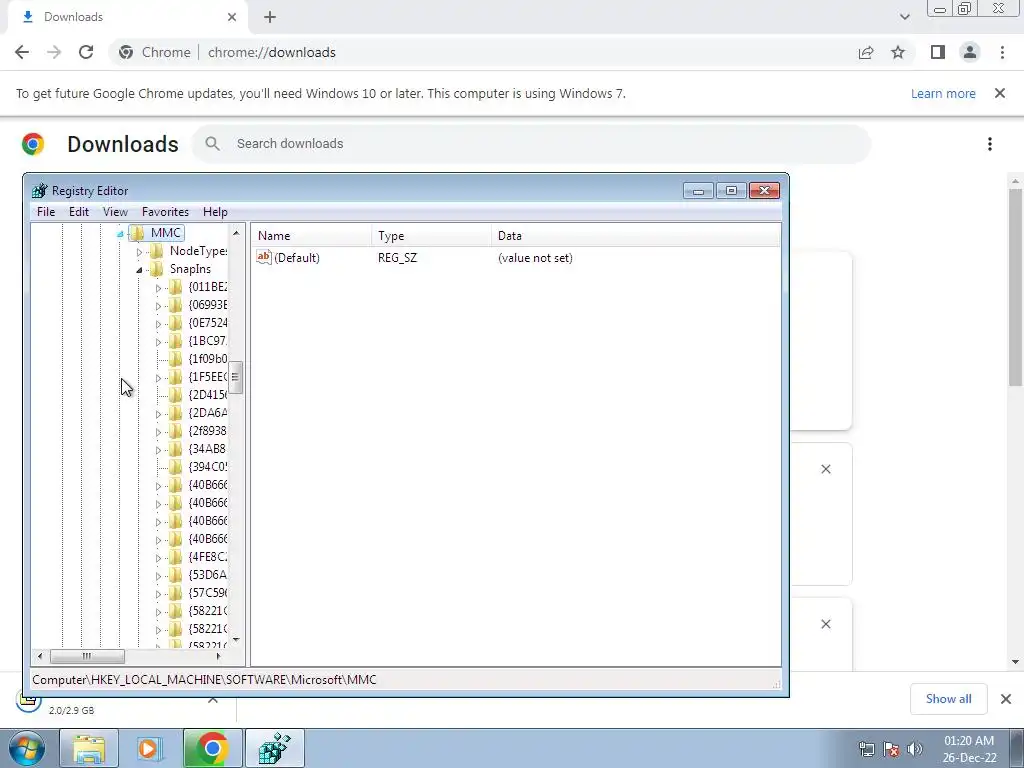Click into Search downloads field
Image resolution: width=1024 pixels, height=768 pixels.
click(532, 144)
